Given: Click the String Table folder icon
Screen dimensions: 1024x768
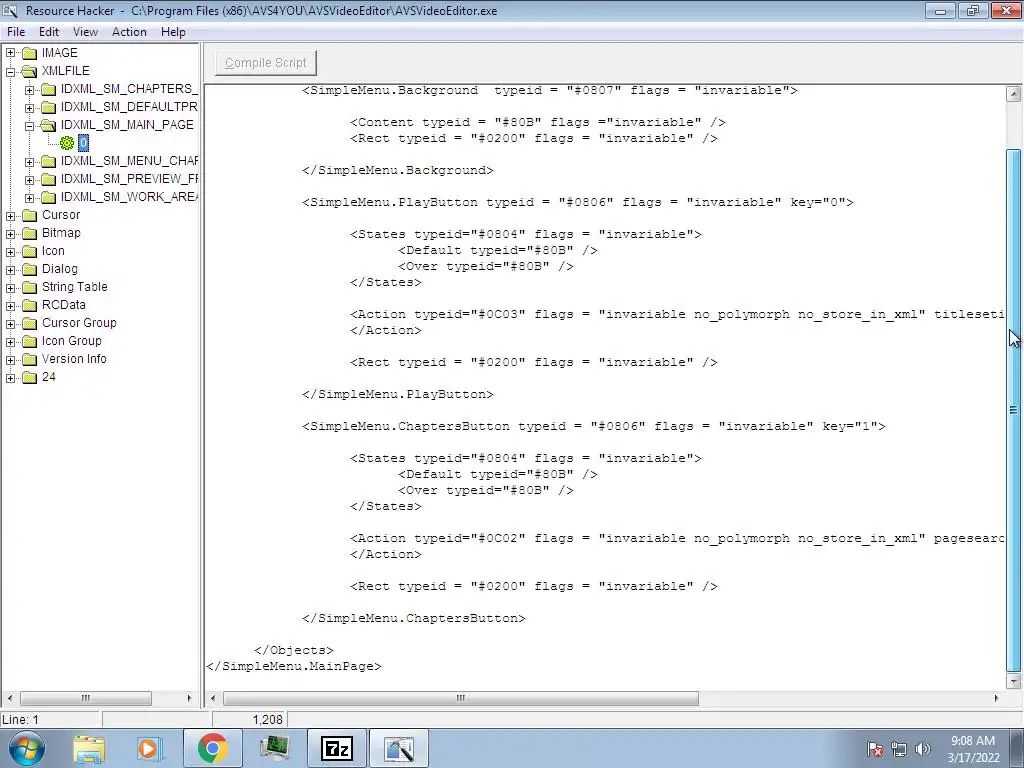Looking at the screenshot, I should click(29, 287).
